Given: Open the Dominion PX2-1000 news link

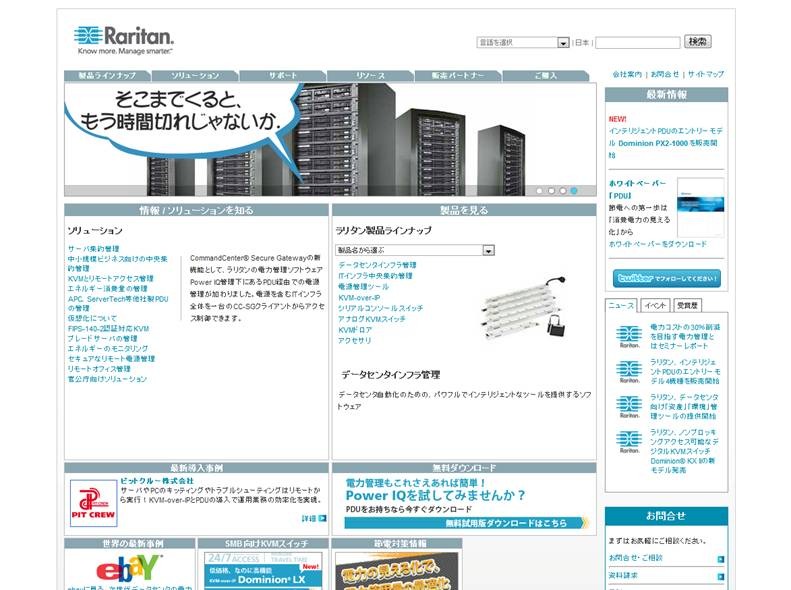Looking at the screenshot, I should [665, 143].
